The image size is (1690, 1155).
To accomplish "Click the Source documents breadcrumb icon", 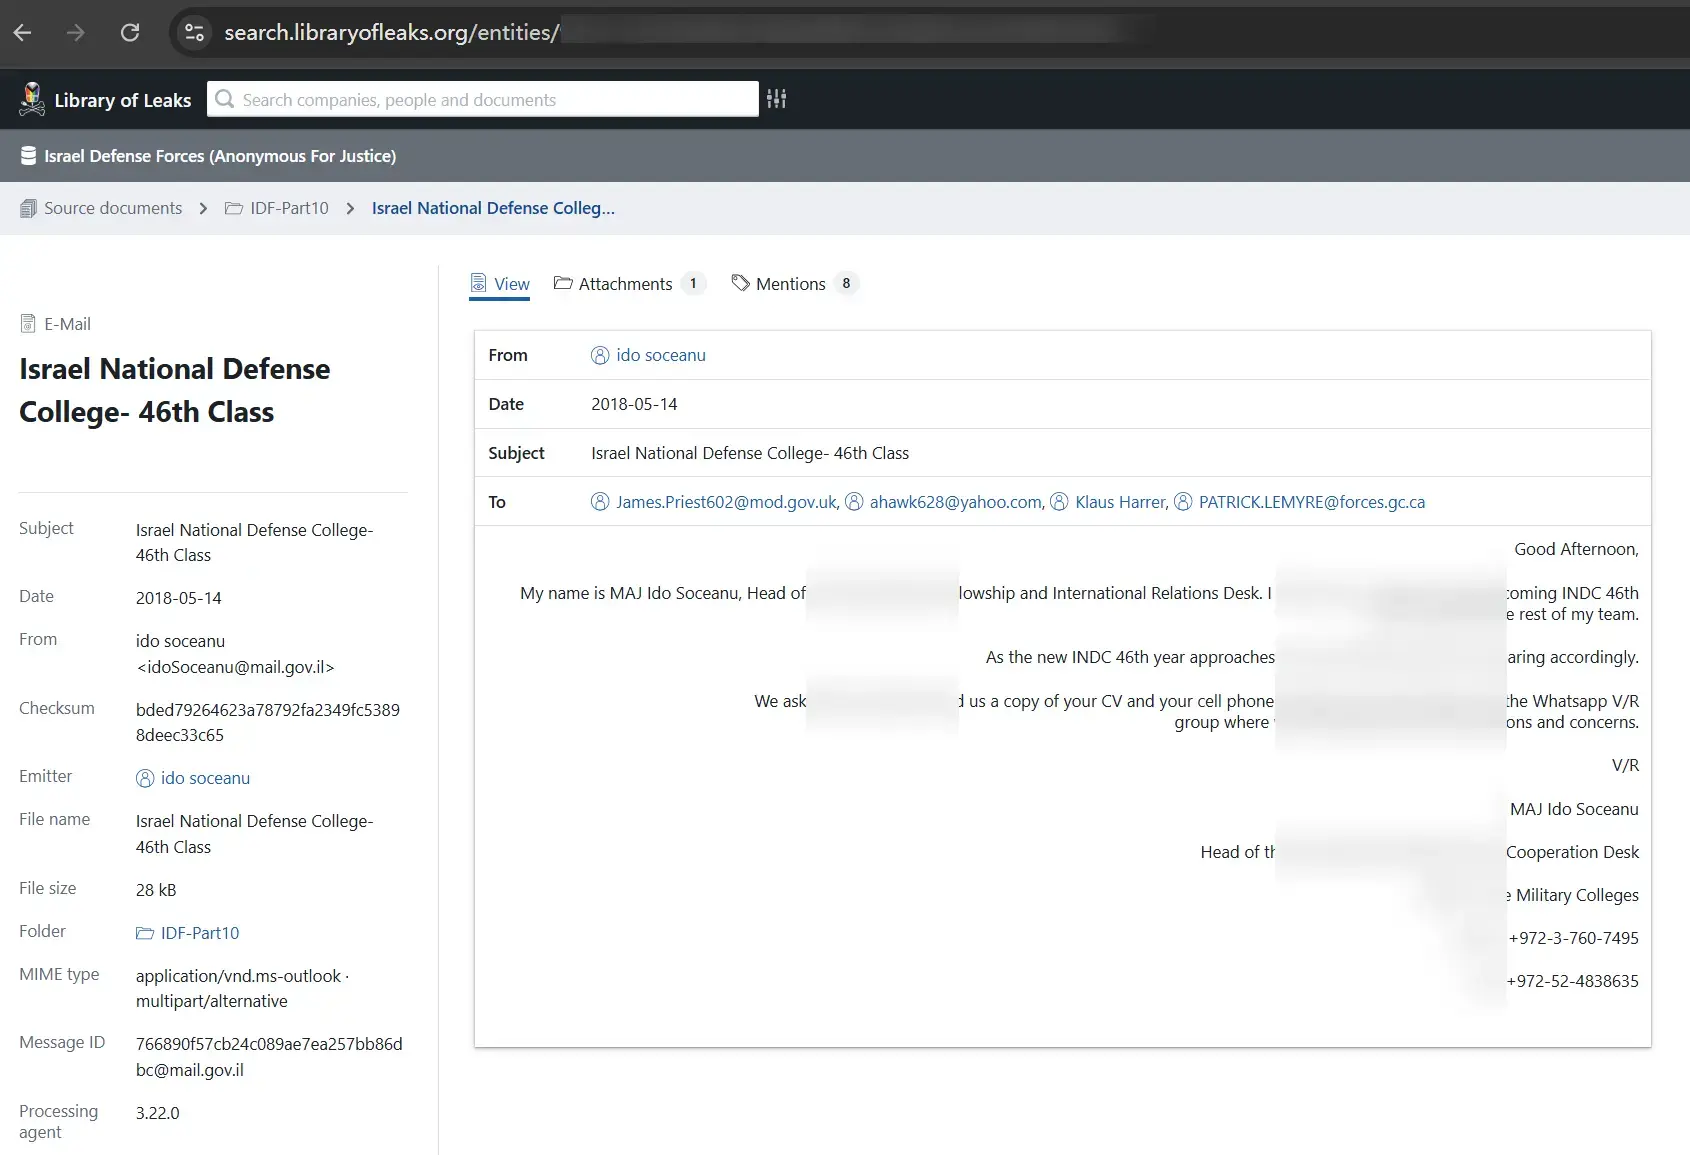I will tap(28, 208).
